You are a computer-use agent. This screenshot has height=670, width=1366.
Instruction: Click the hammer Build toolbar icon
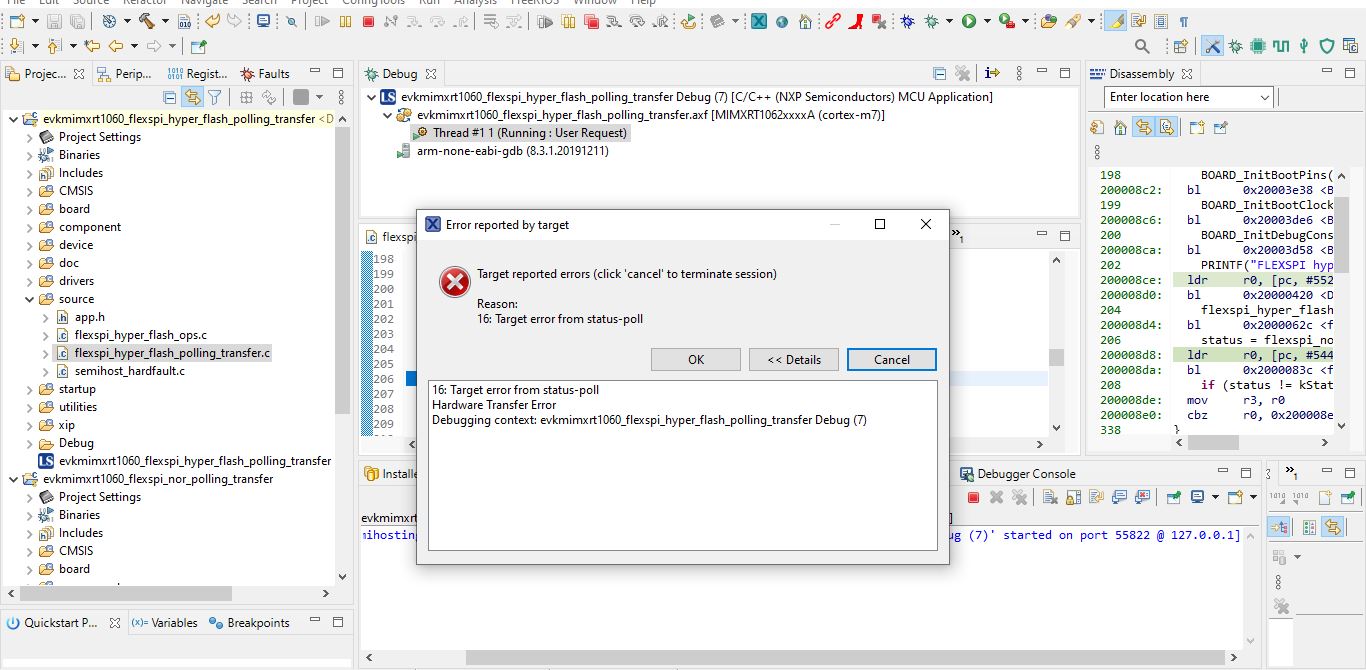pyautogui.click(x=147, y=21)
